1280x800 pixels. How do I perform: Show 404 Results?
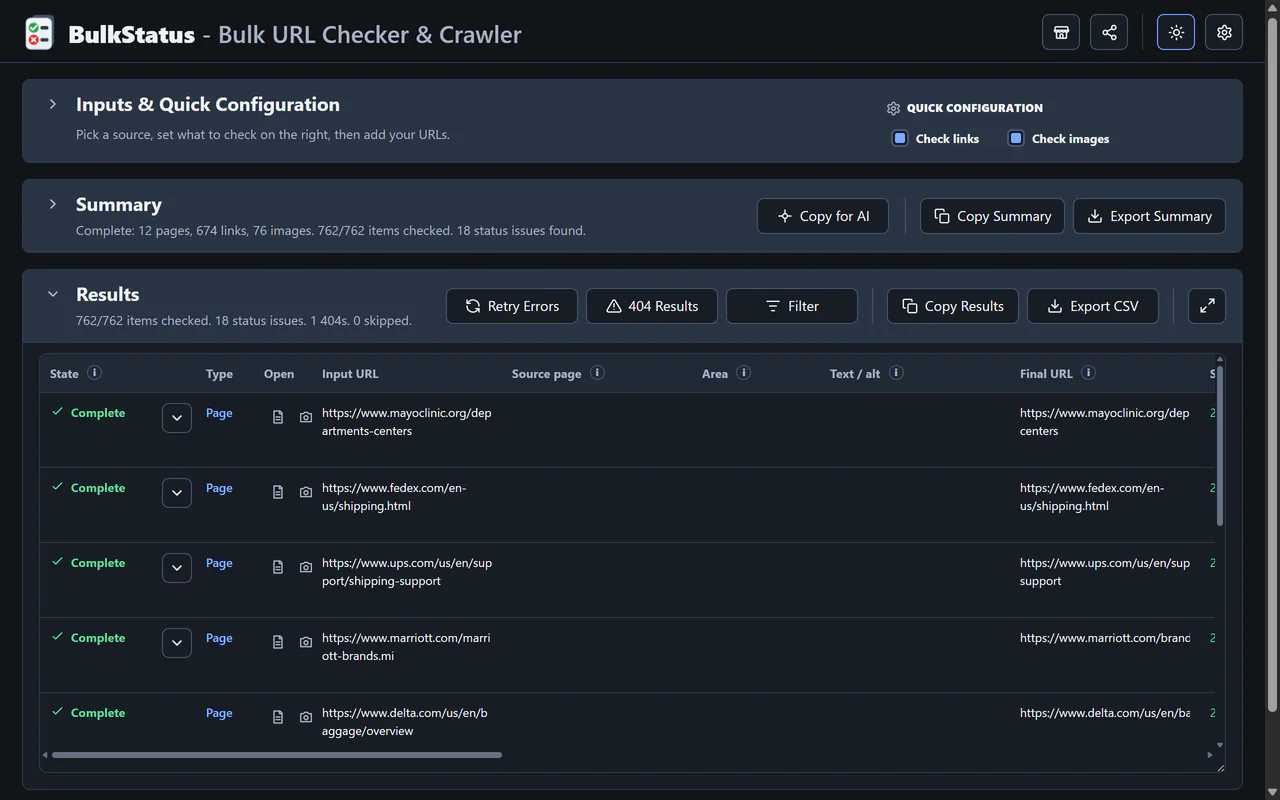click(x=652, y=306)
